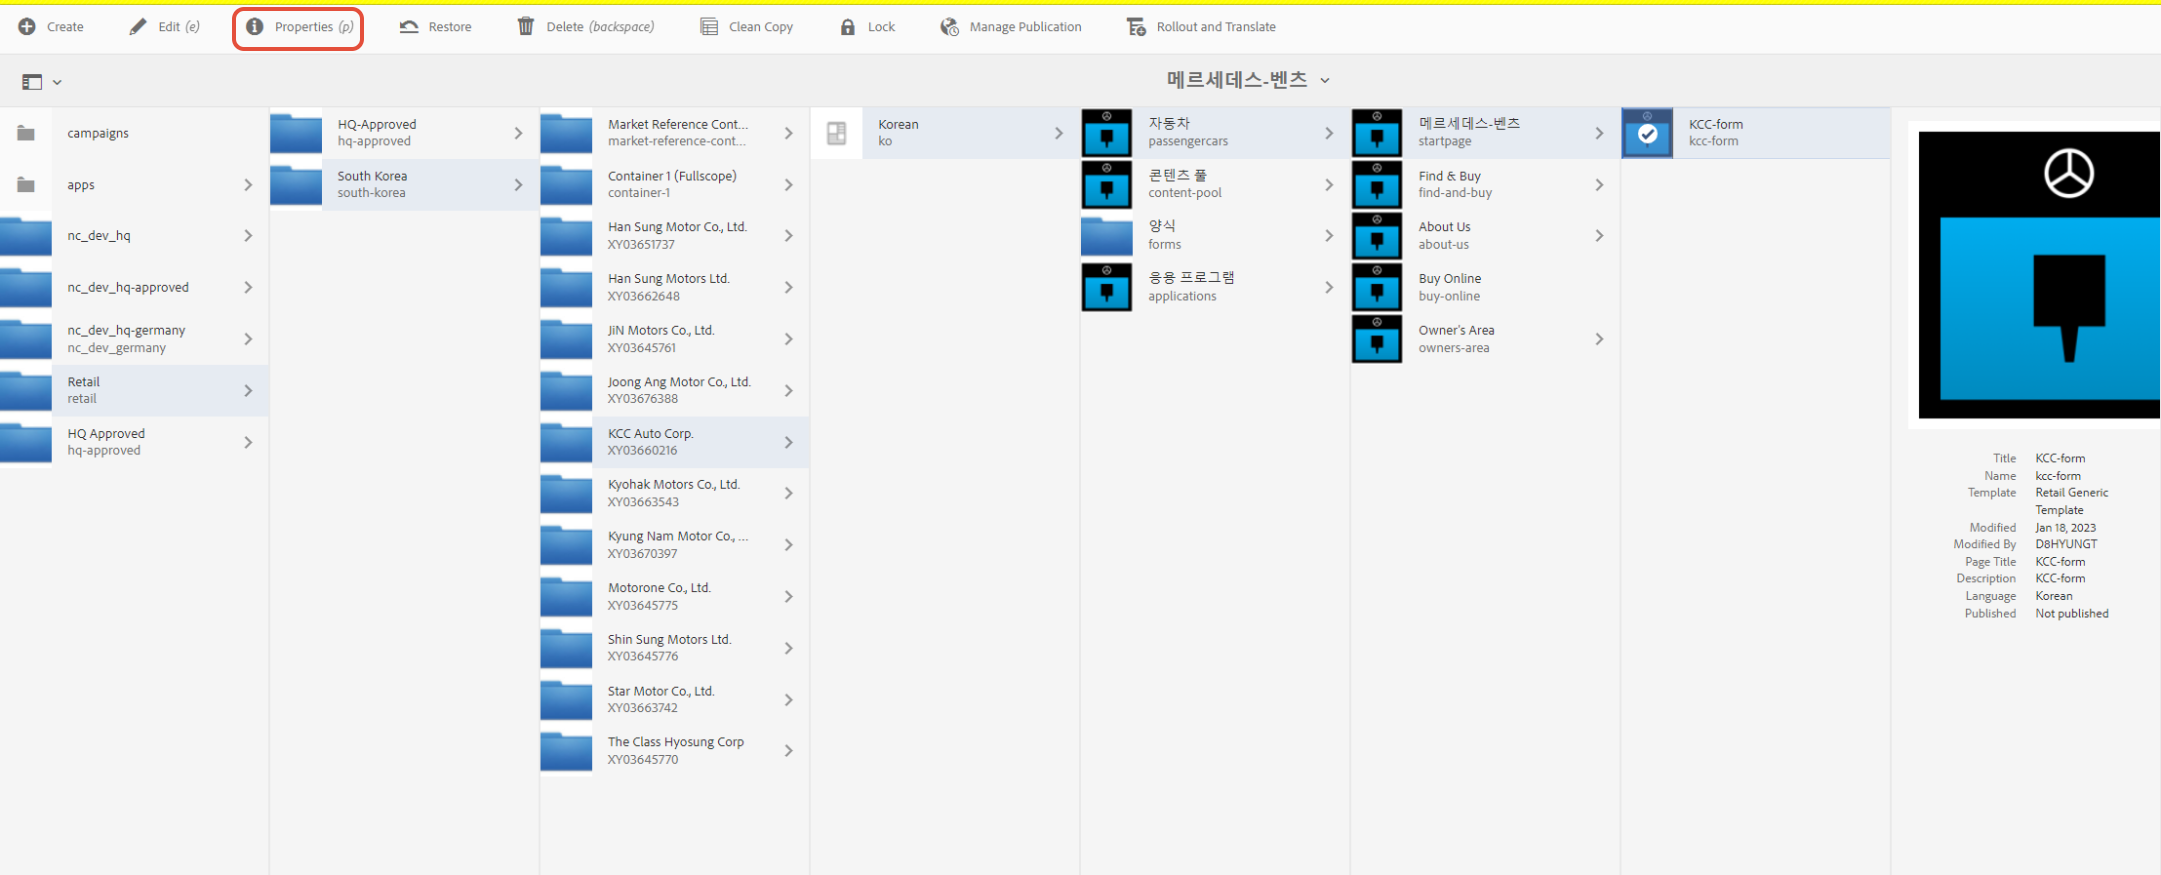Click the Clean Copy icon
Viewport: 2161px width, 875px height.
(x=709, y=27)
